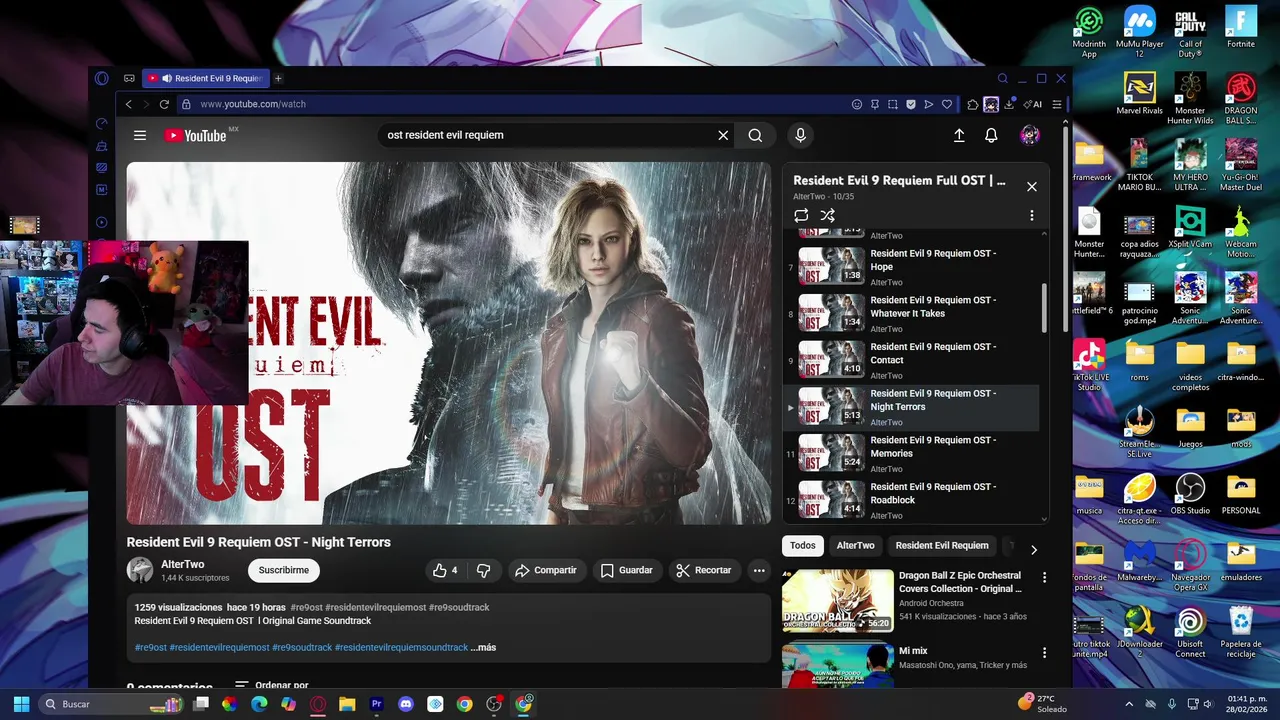Viewport: 1280px width, 720px height.
Task: Reload the page in Opera
Action: click(164, 104)
